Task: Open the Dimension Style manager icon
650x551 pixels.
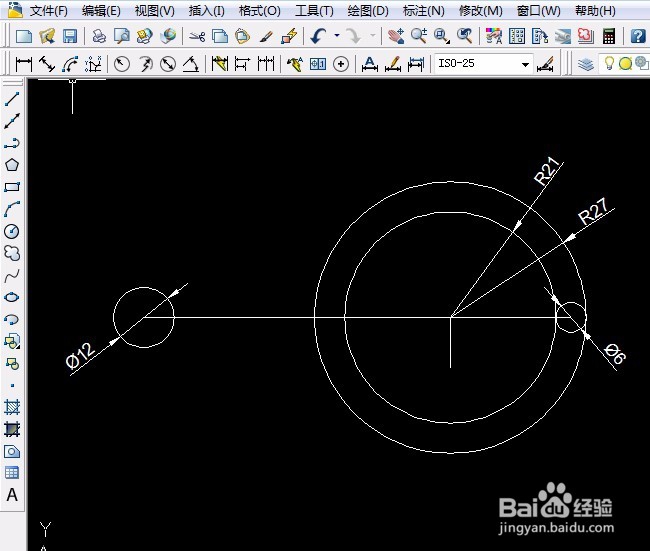Action: [545, 64]
